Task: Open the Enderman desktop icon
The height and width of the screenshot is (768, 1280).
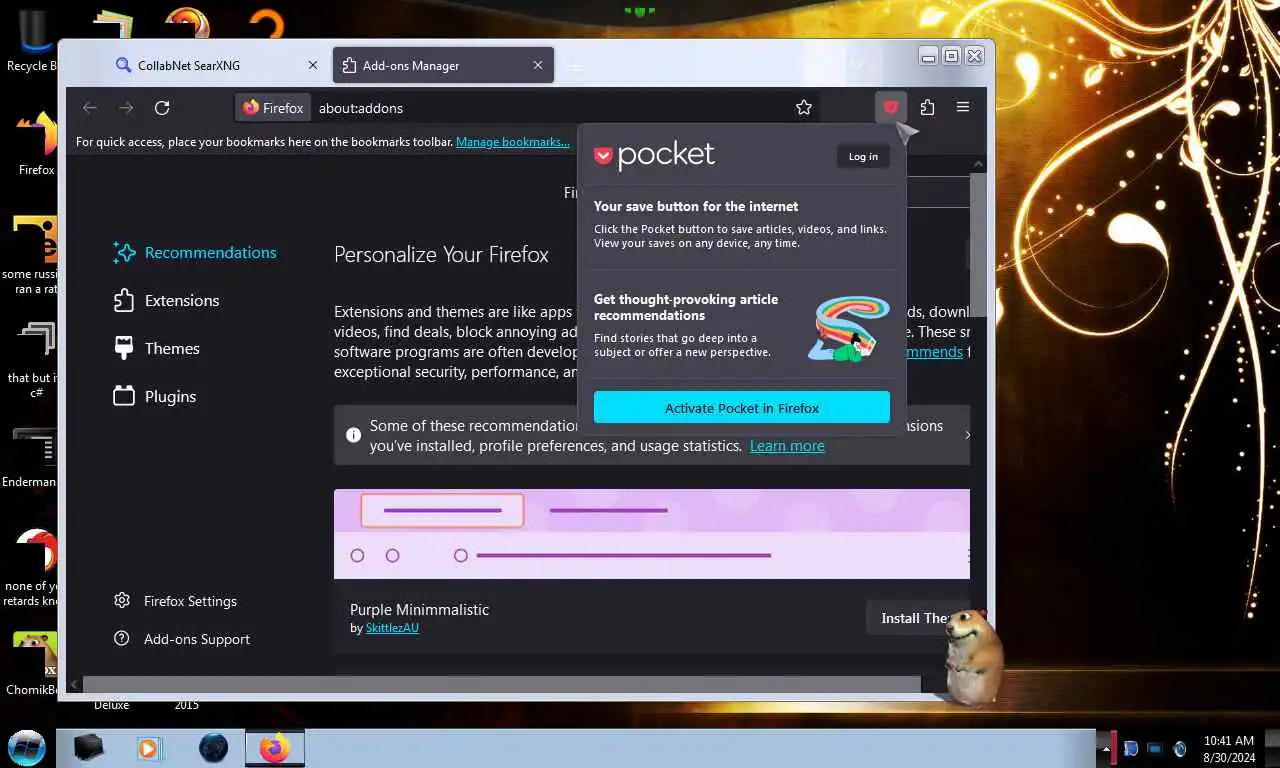Action: coord(32,457)
